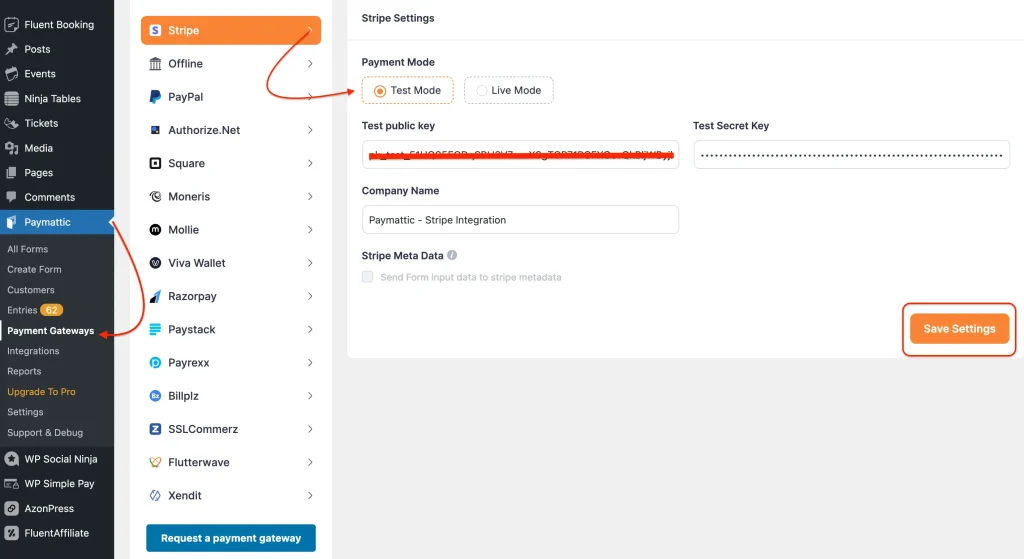
Task: Click the Fluent Booking sidebar icon
Action: (x=11, y=25)
